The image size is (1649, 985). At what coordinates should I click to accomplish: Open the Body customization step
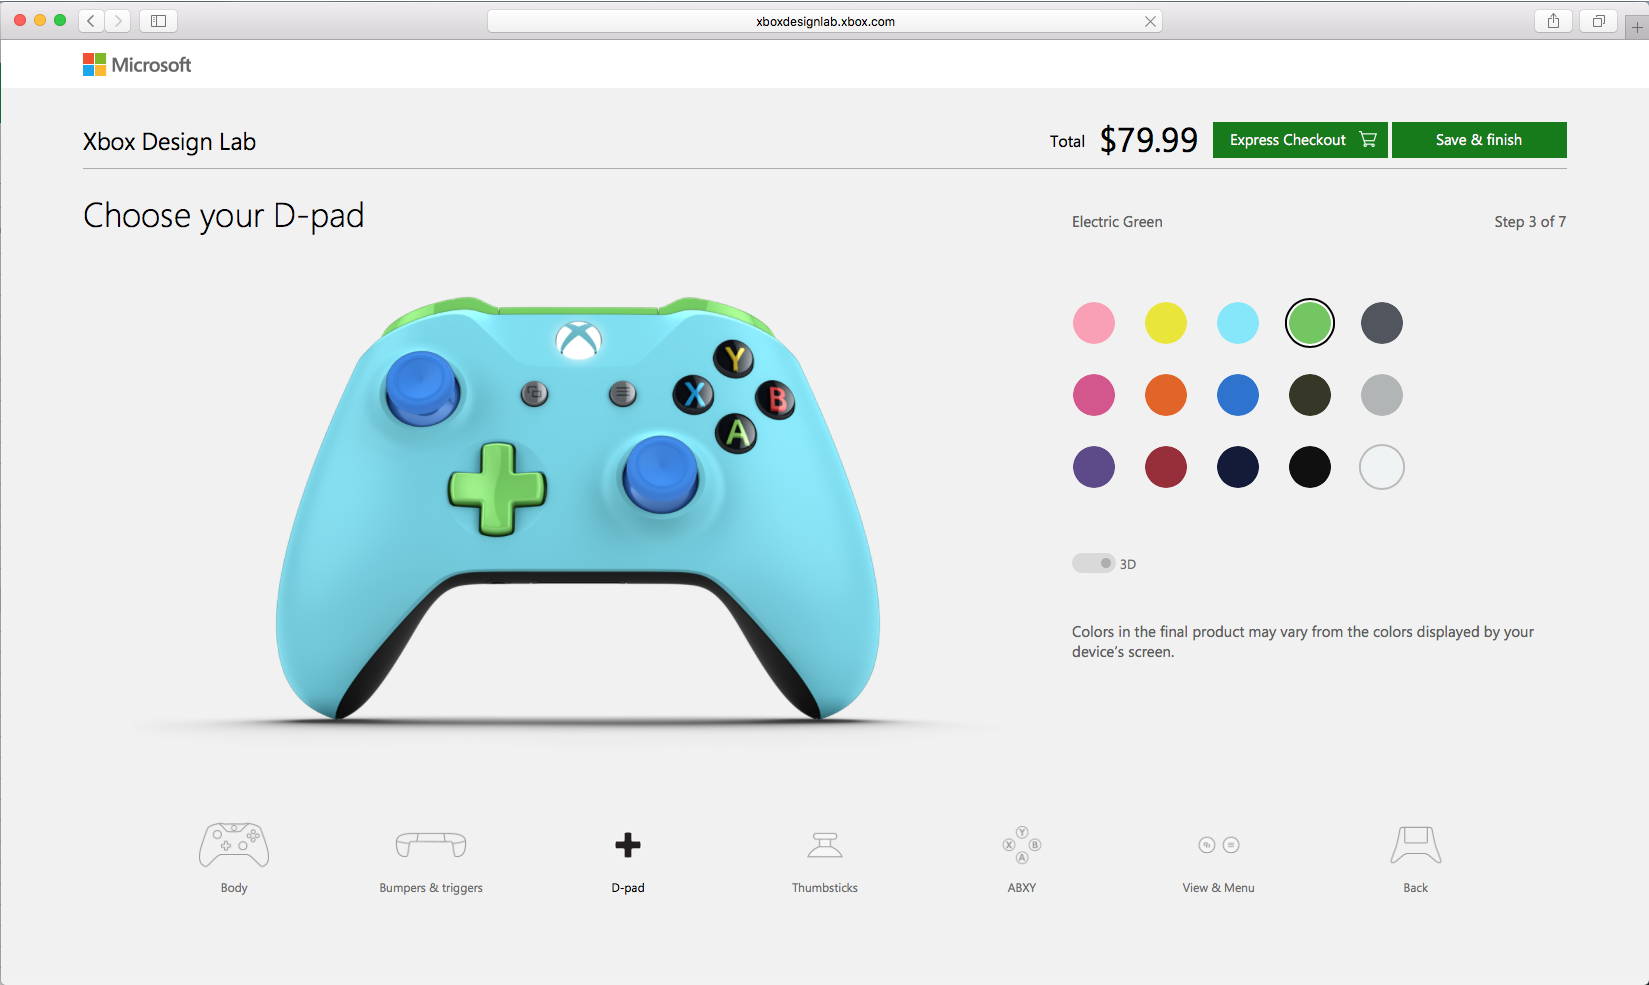point(234,846)
